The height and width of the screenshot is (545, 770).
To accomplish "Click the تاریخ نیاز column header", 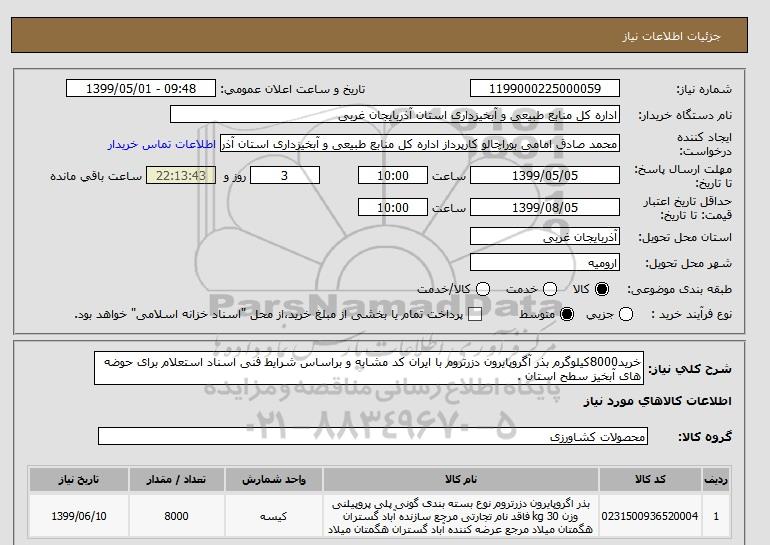I will click(x=79, y=480).
